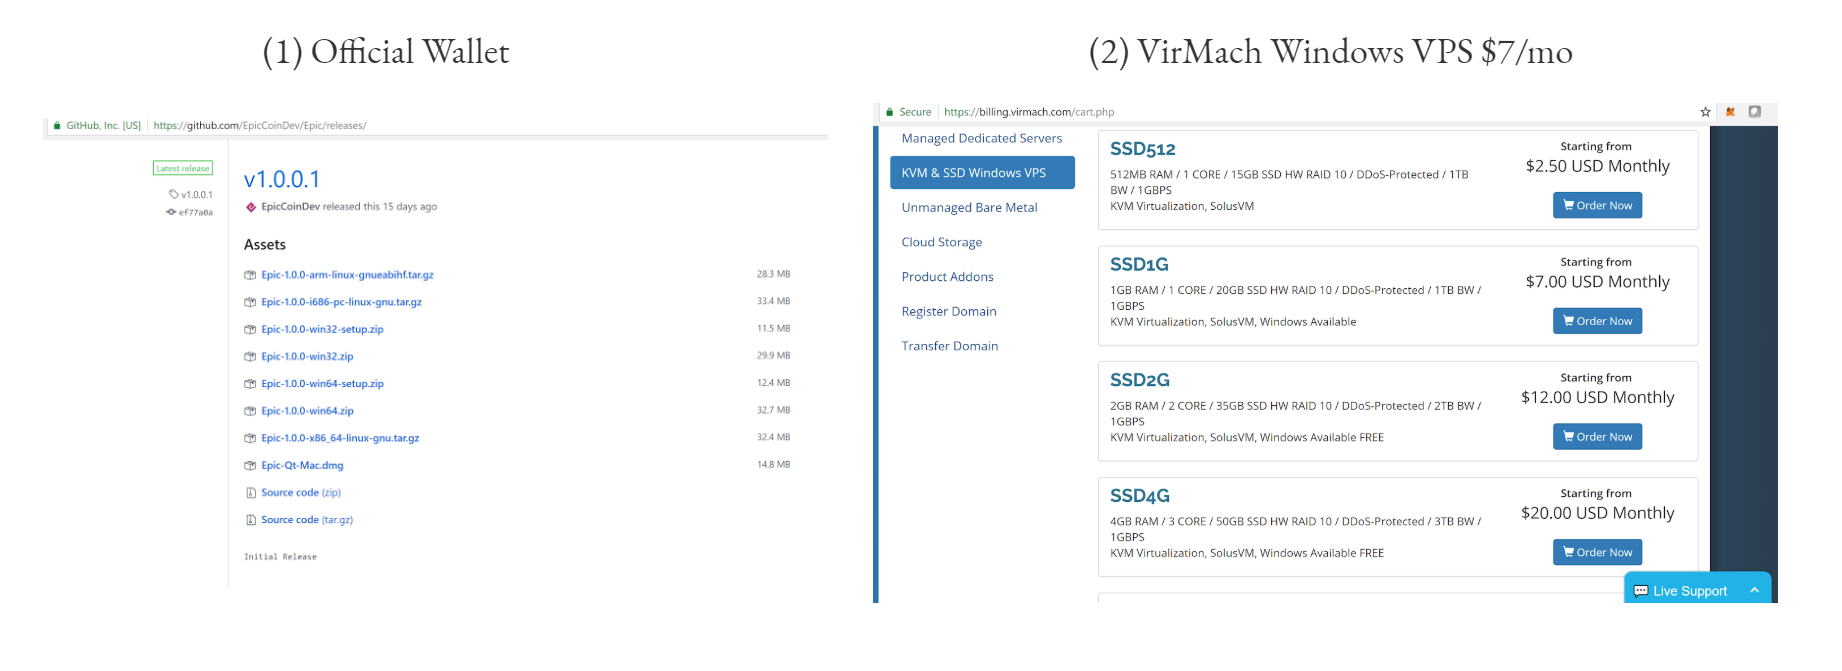This screenshot has height=671, width=1842.
Task: Click the 14.8 MB file size
Action: [x=773, y=465]
